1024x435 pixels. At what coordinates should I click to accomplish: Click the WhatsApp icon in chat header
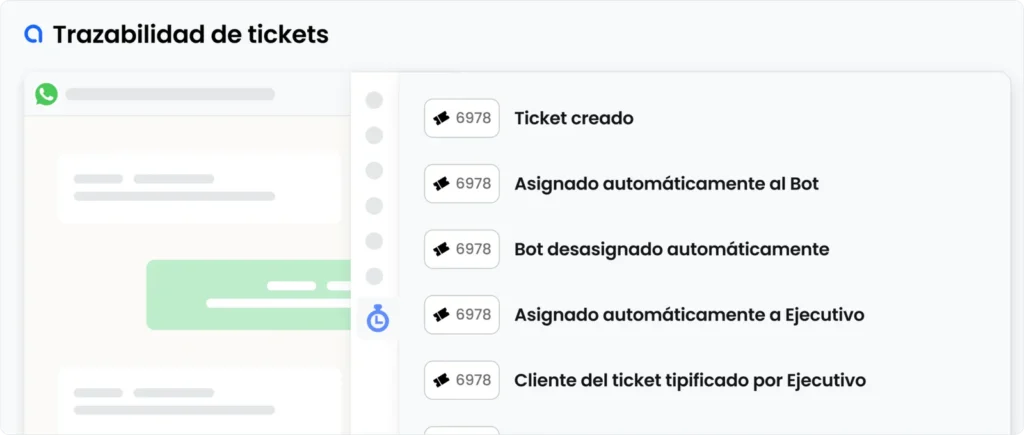pos(46,94)
